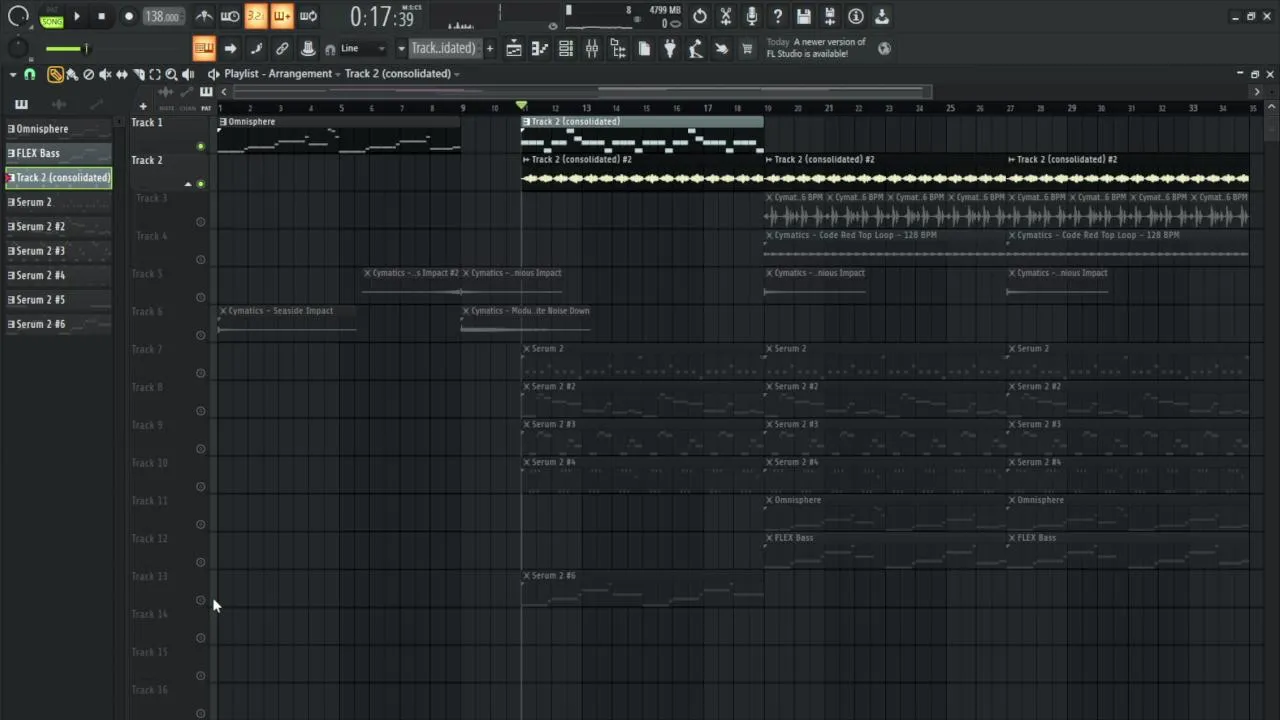Select the playback speaker tool
1280x720 pixels.
188,74
